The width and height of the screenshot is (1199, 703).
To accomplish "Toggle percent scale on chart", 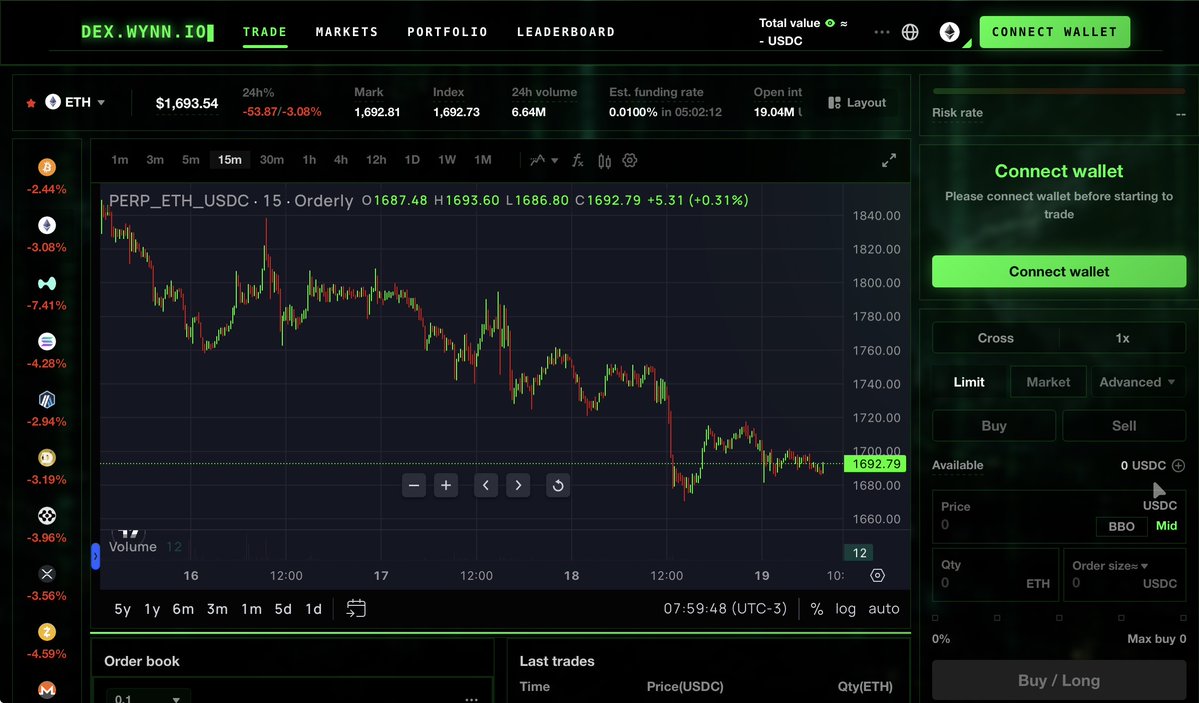I will point(817,609).
